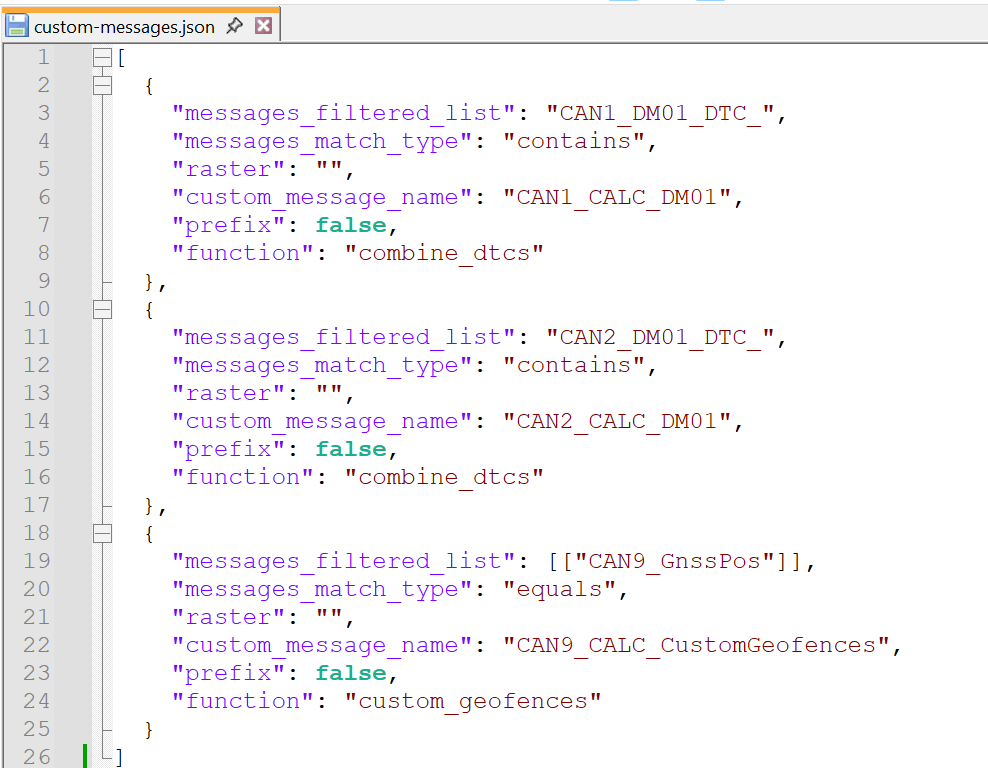Click the value "CAN2_DM01_DTC_"

tap(660, 338)
